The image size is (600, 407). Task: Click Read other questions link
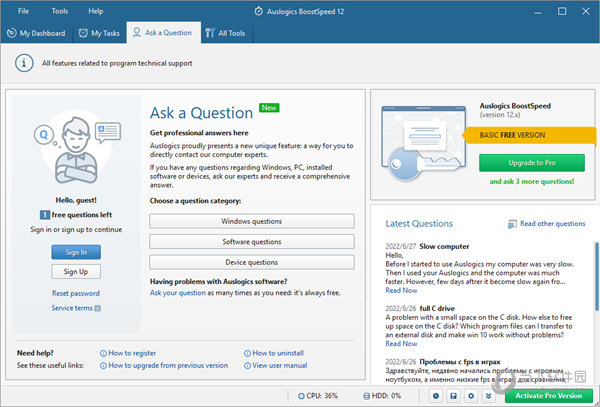coord(553,223)
